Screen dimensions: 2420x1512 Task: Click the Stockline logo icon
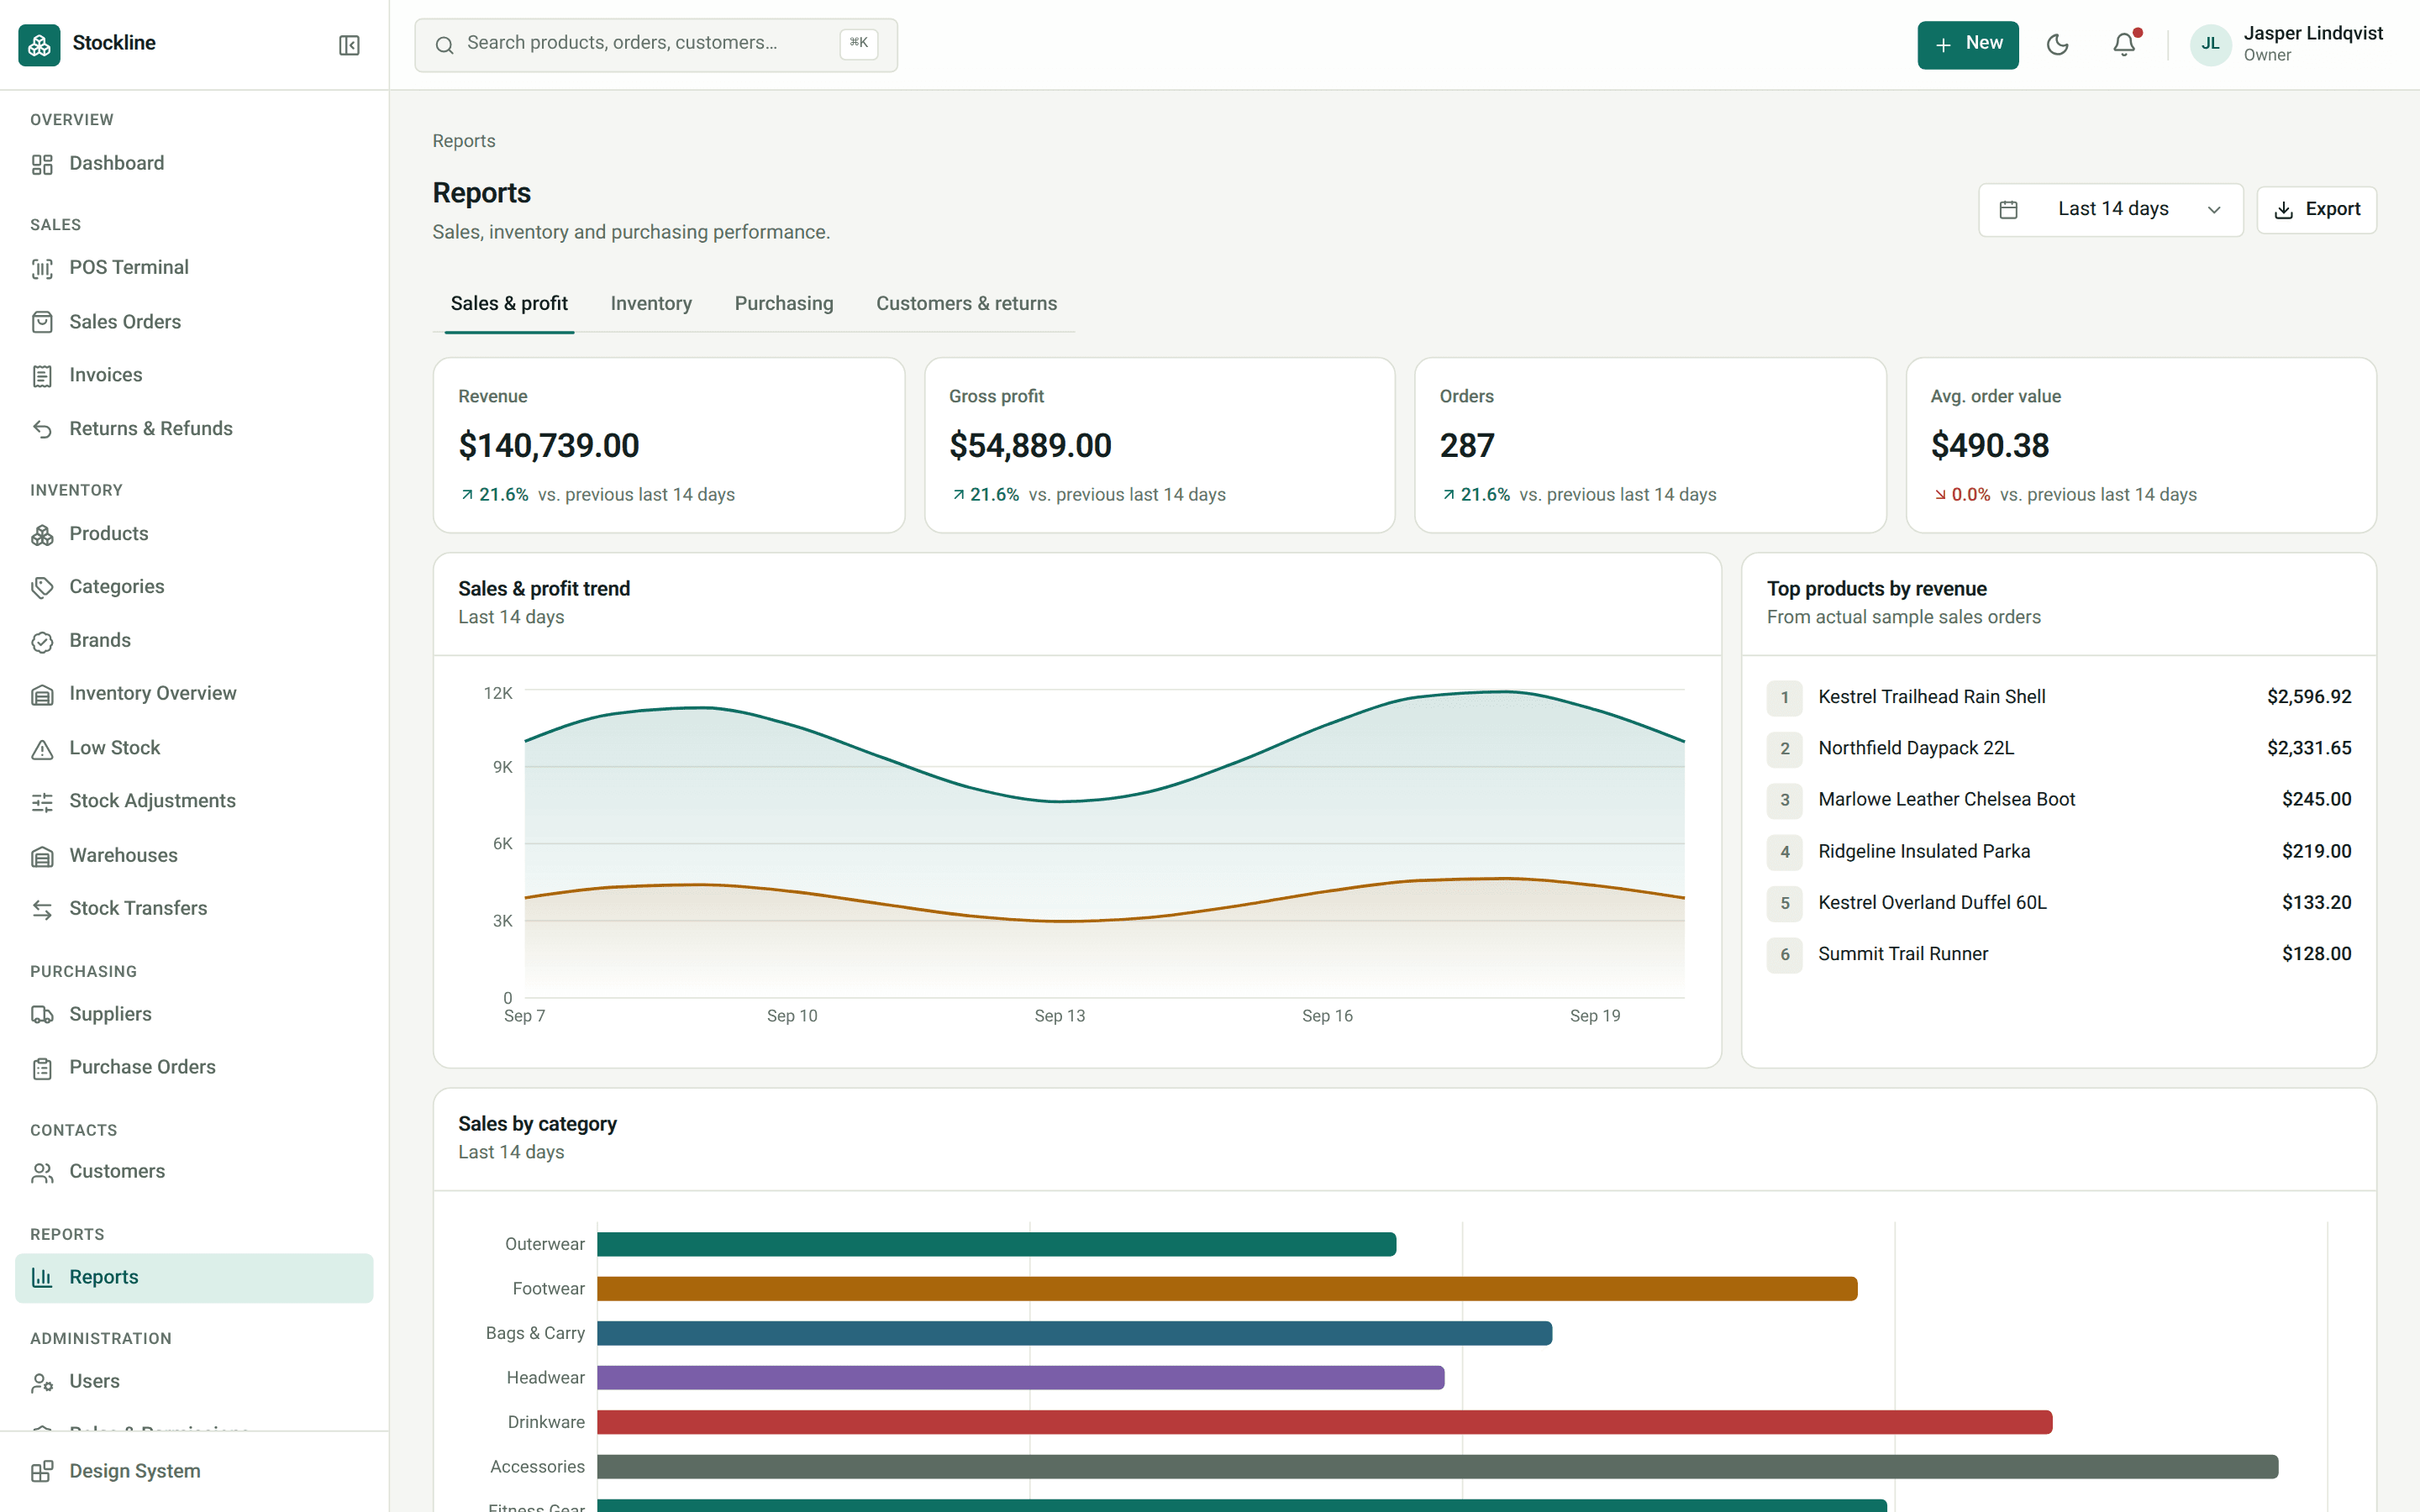[x=39, y=45]
